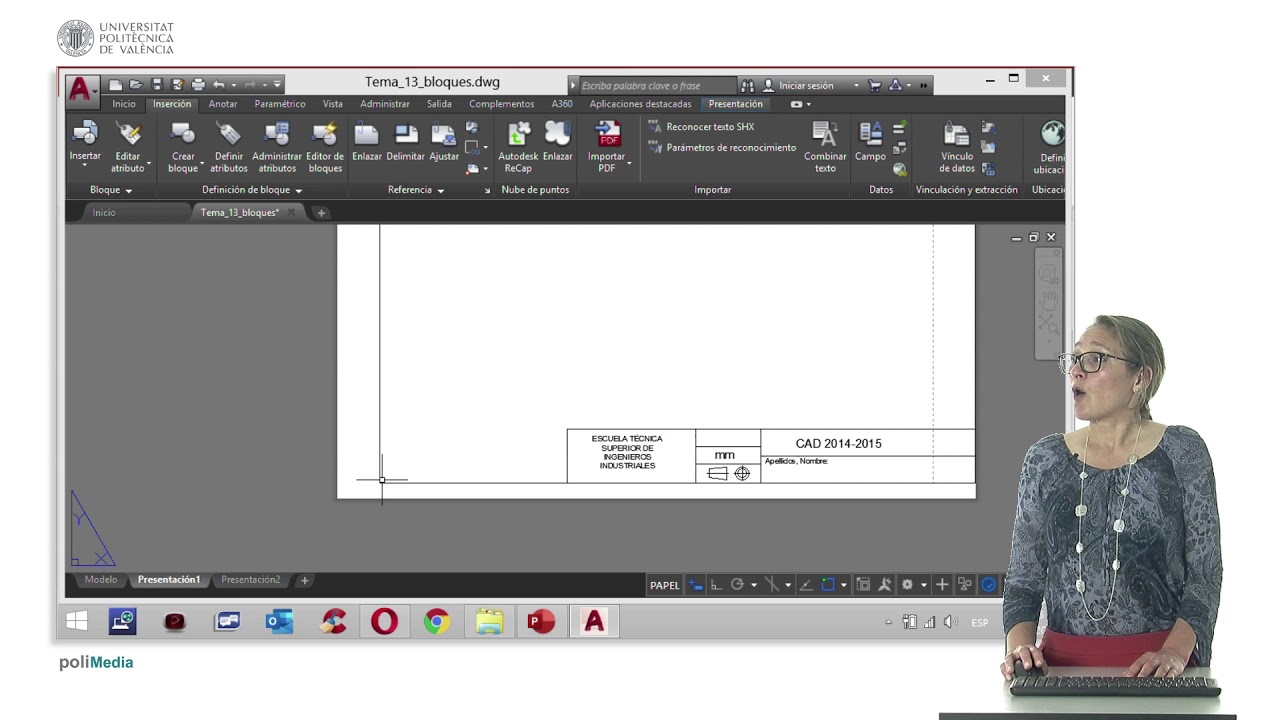Click the Enlazar reference tool
This screenshot has height=720, width=1280.
367,142
